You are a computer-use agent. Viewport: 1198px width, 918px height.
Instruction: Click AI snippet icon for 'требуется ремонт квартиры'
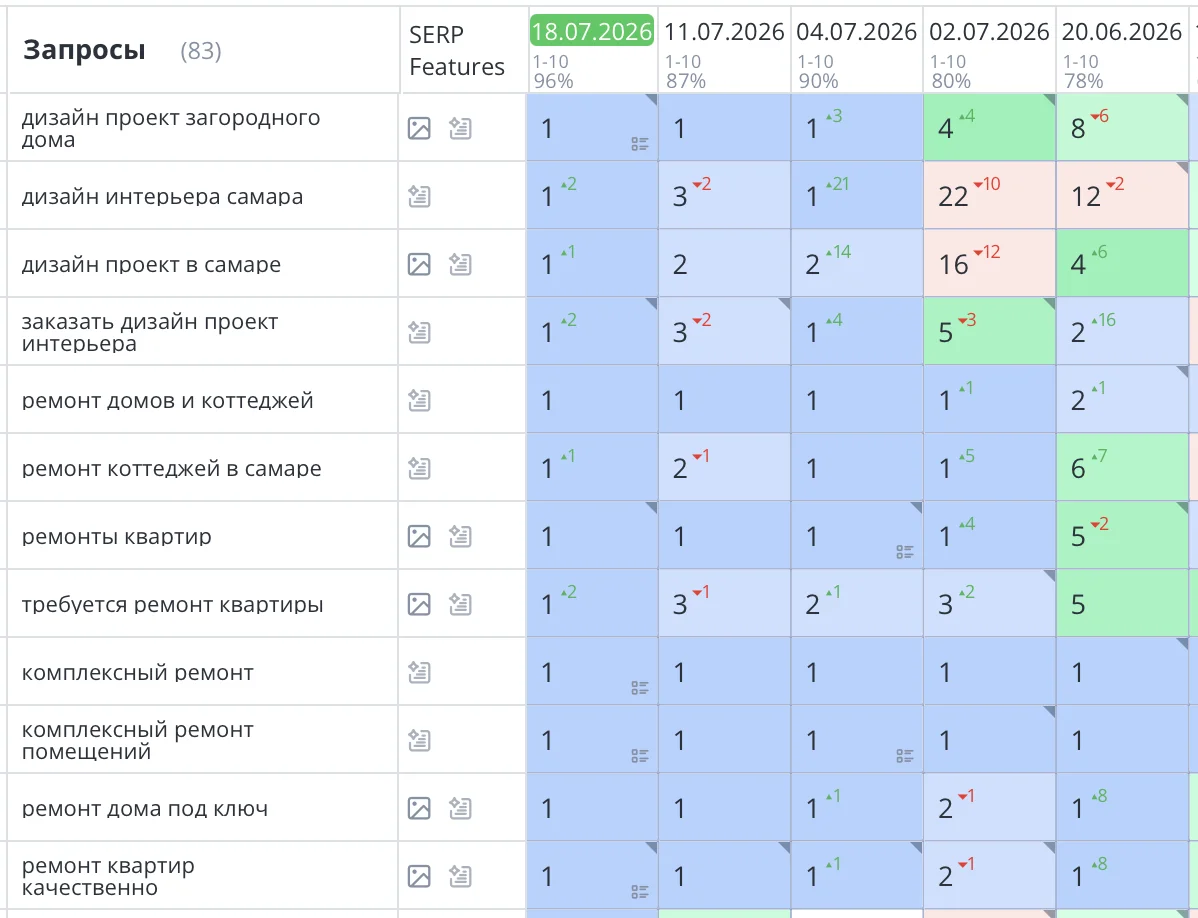click(x=460, y=604)
